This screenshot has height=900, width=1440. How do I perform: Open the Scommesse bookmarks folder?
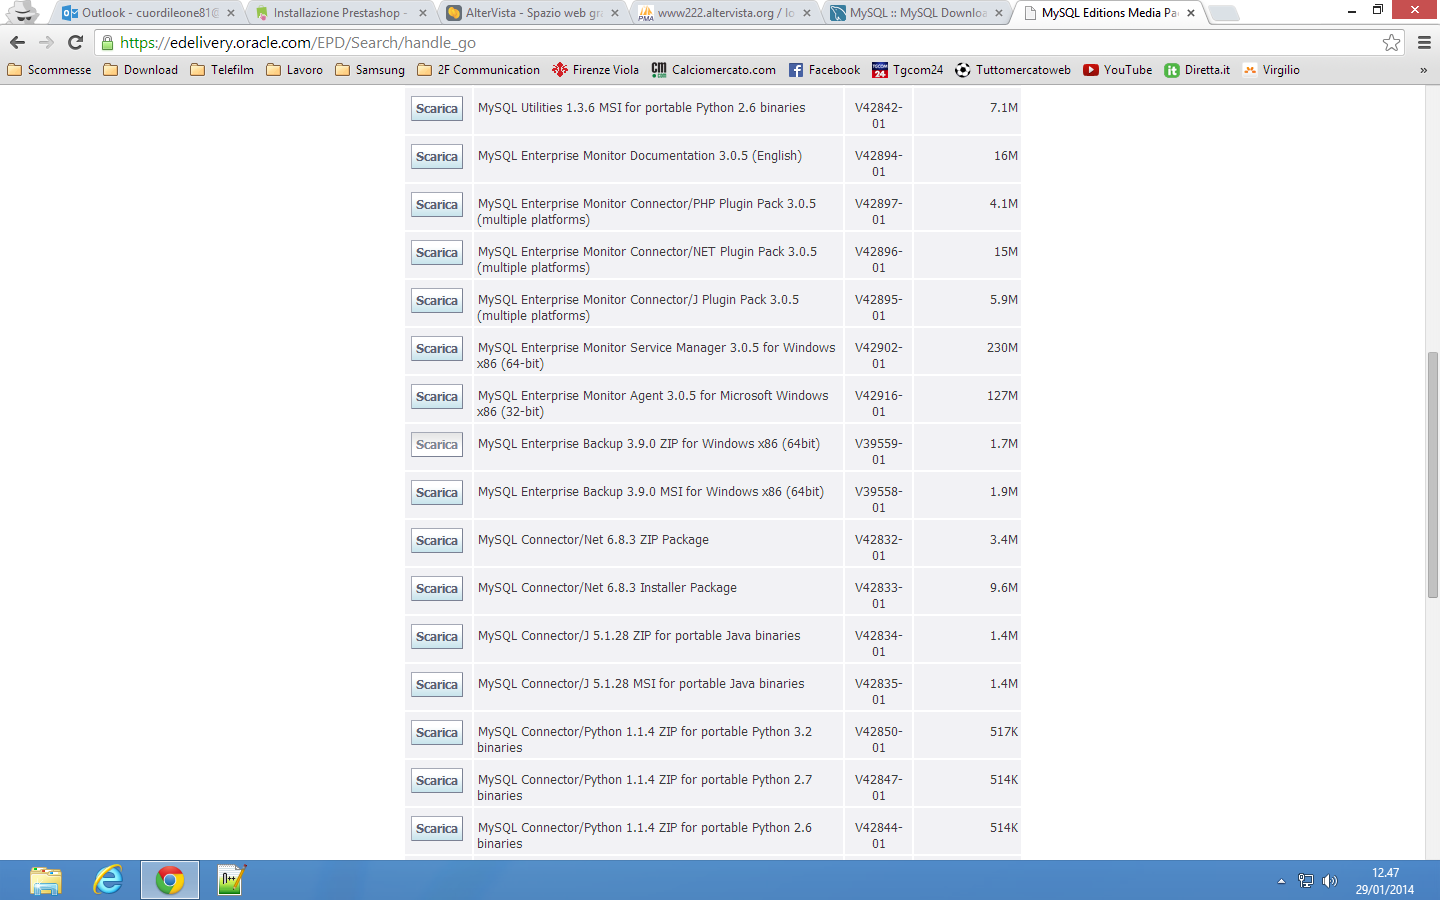coord(49,70)
